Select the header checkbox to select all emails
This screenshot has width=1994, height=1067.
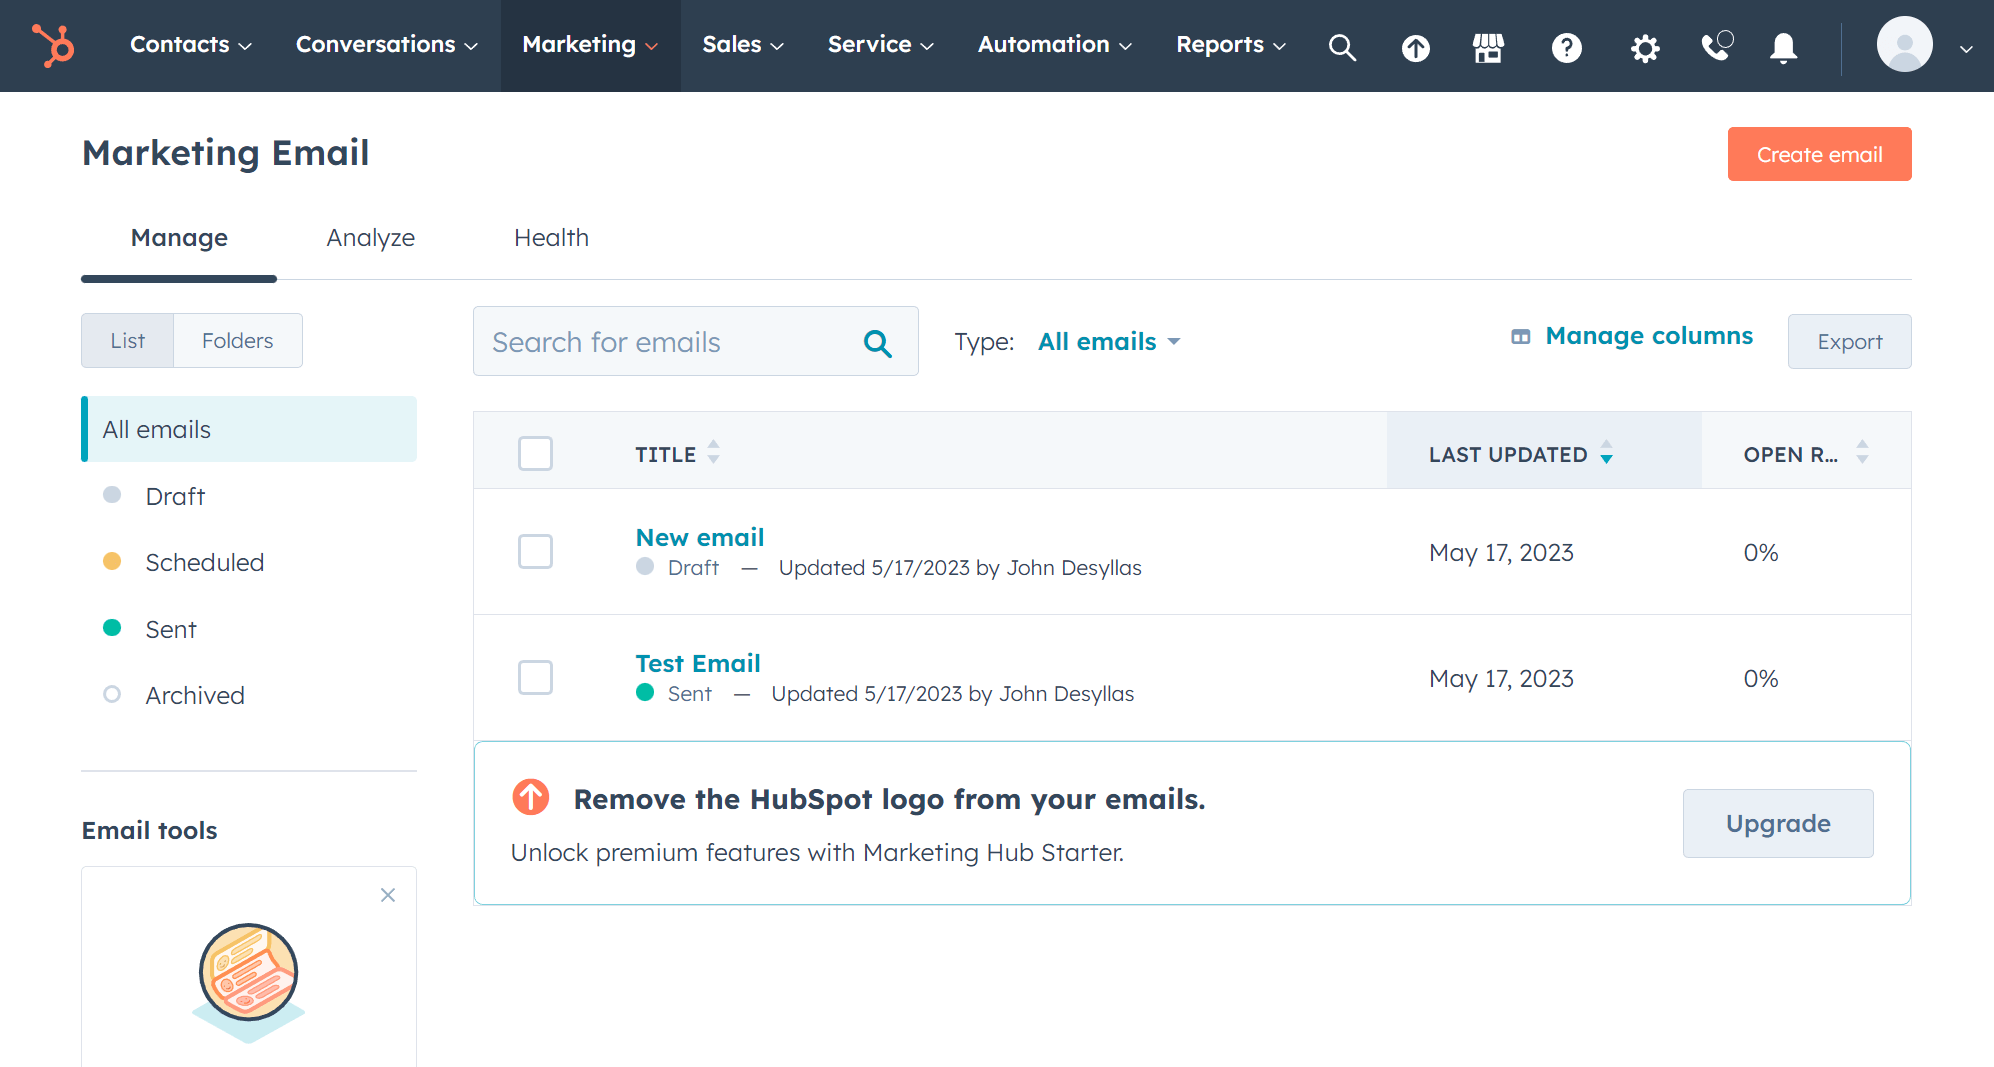click(x=535, y=453)
